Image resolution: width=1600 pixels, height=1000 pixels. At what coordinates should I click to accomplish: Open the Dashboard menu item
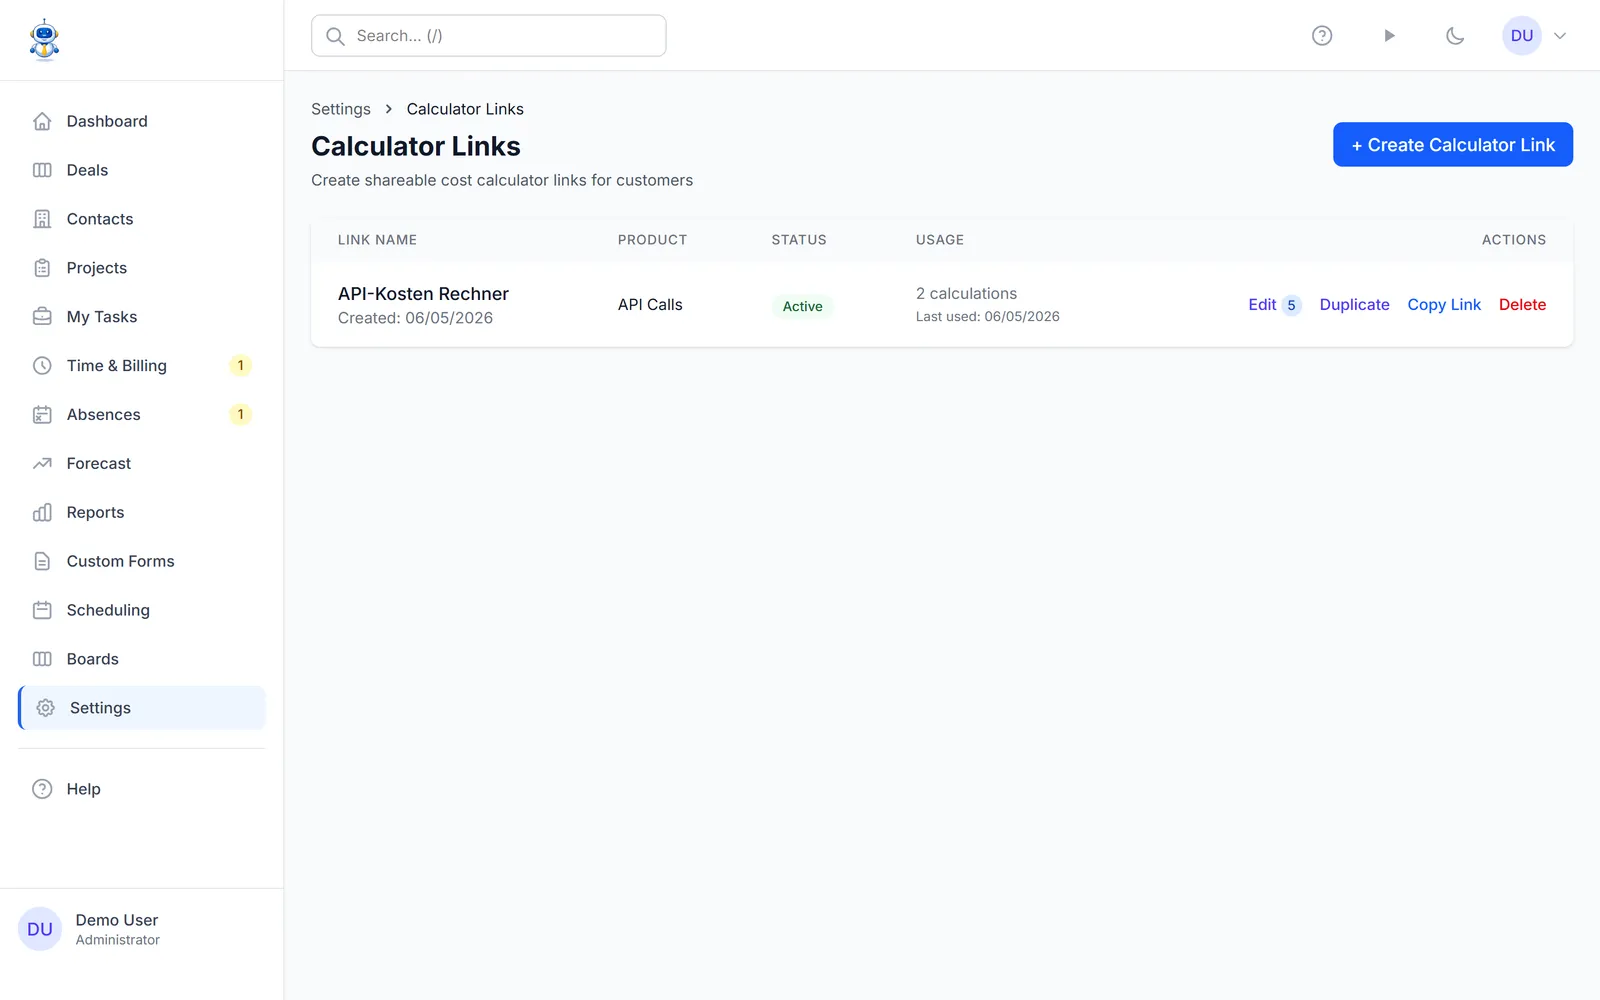coord(142,121)
